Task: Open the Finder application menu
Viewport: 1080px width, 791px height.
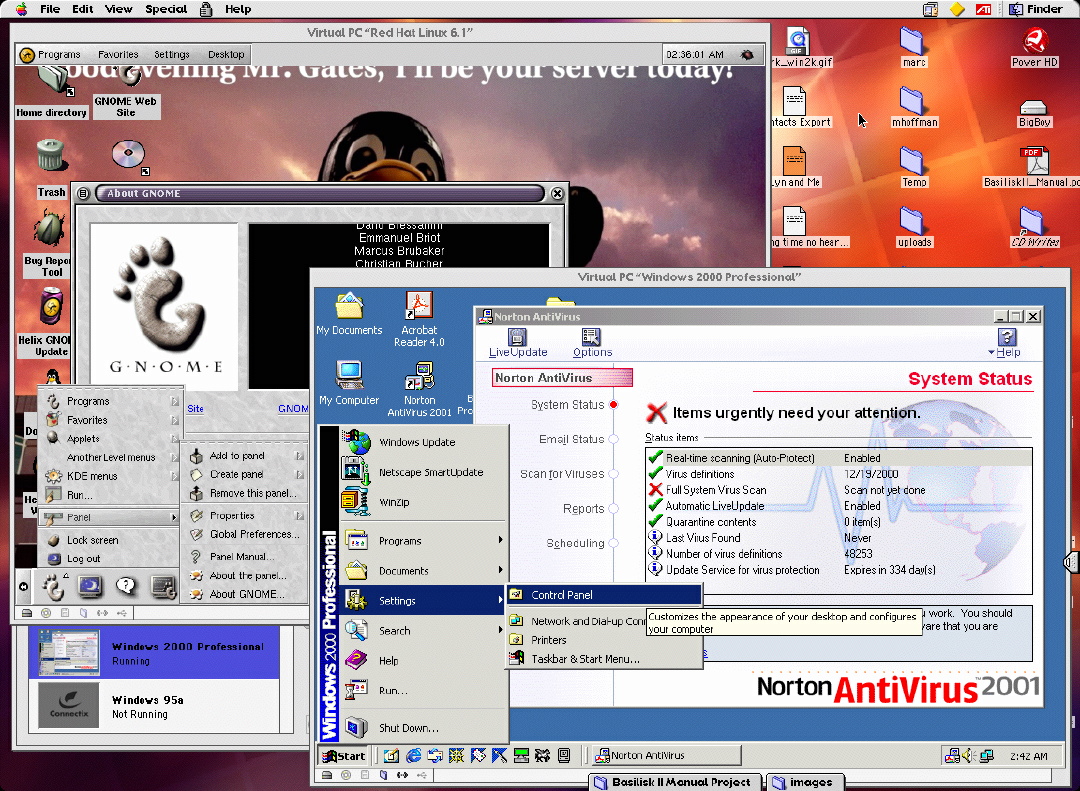Action: 1035,9
